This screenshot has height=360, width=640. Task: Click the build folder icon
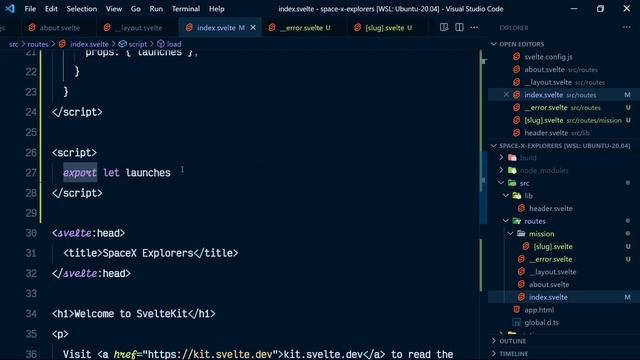coord(512,158)
